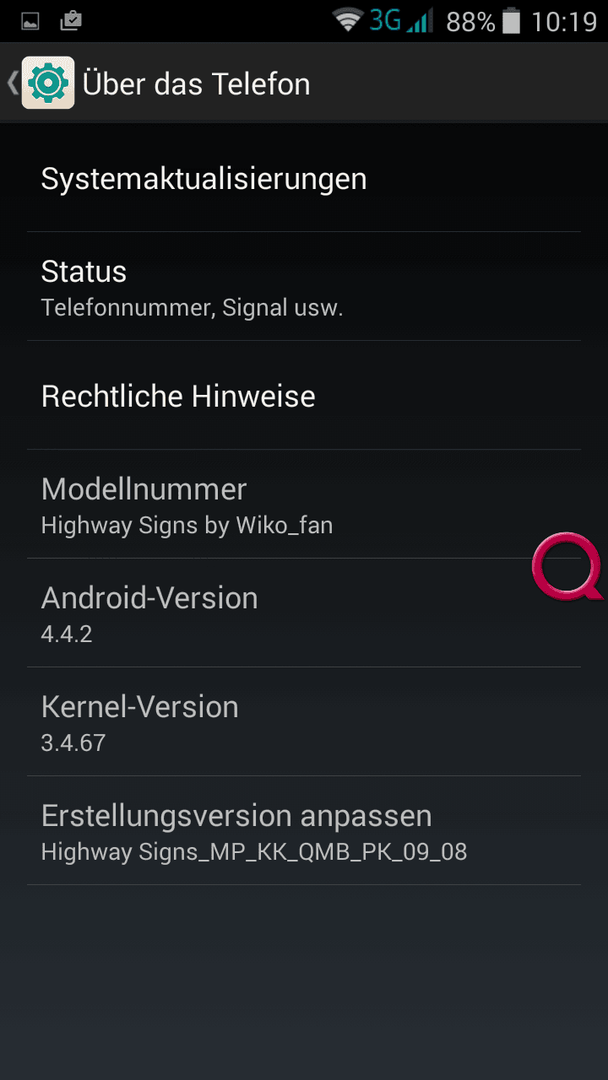Image resolution: width=608 pixels, height=1080 pixels.
Task: Tap the pink Q floating icon
Action: pos(567,566)
